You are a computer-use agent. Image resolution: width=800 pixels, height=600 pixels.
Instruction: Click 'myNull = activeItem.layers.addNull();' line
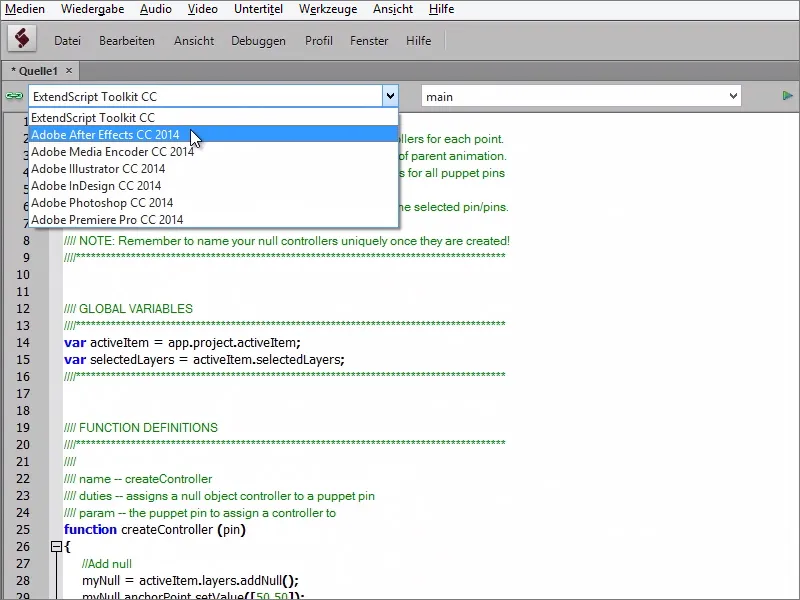click(x=190, y=581)
